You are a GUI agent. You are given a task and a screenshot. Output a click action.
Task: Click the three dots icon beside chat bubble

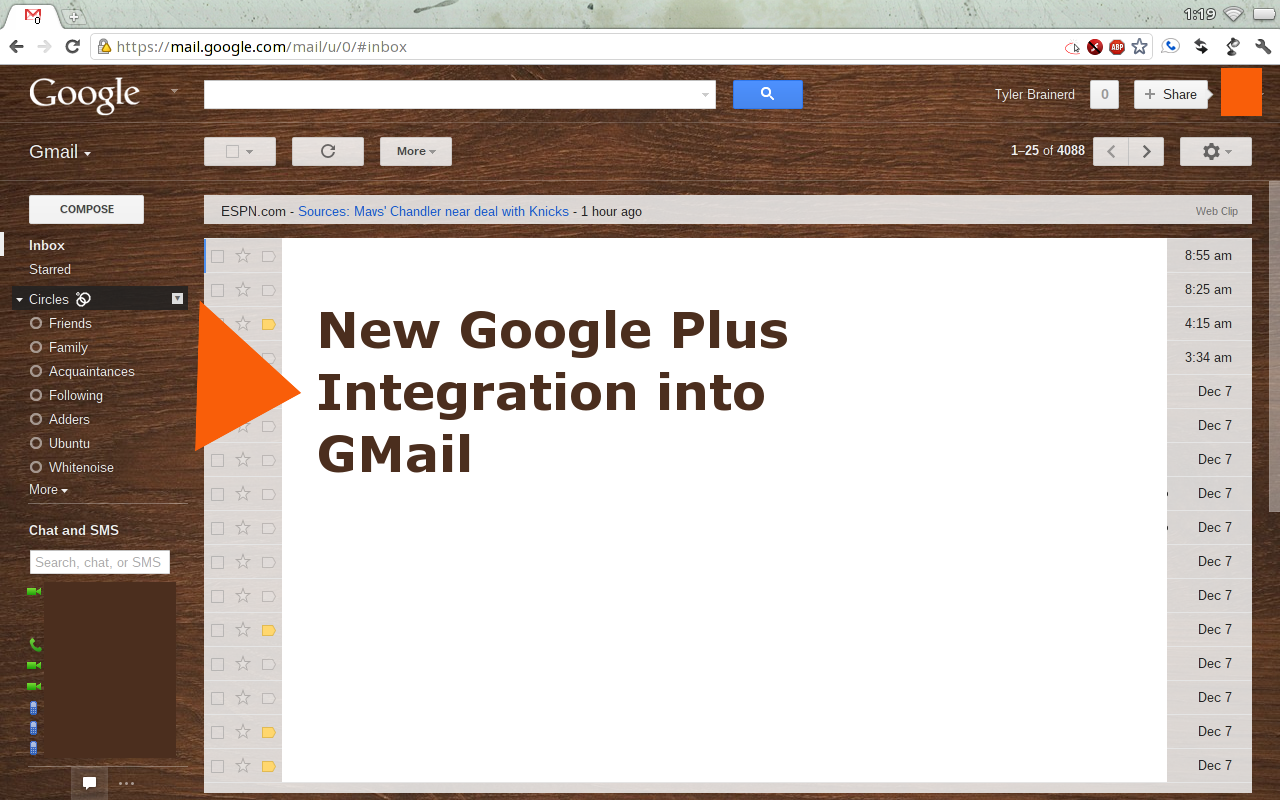(126, 783)
